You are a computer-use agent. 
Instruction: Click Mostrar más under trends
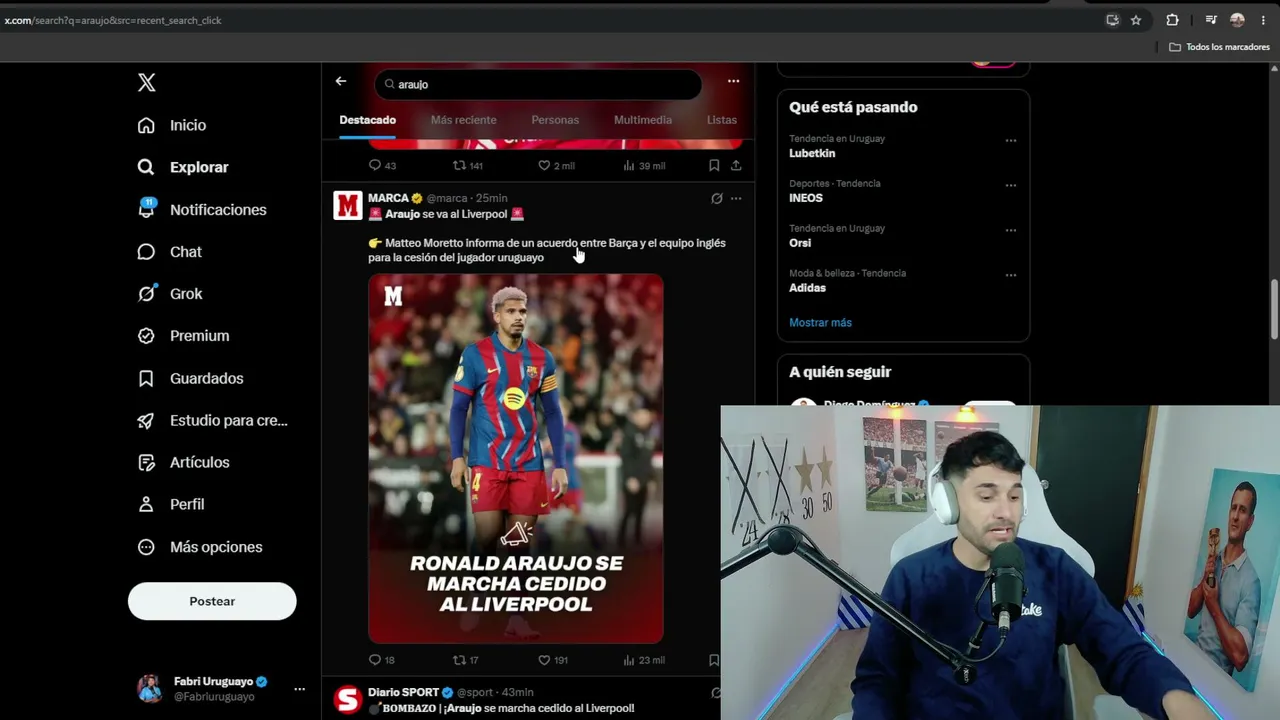tap(820, 322)
